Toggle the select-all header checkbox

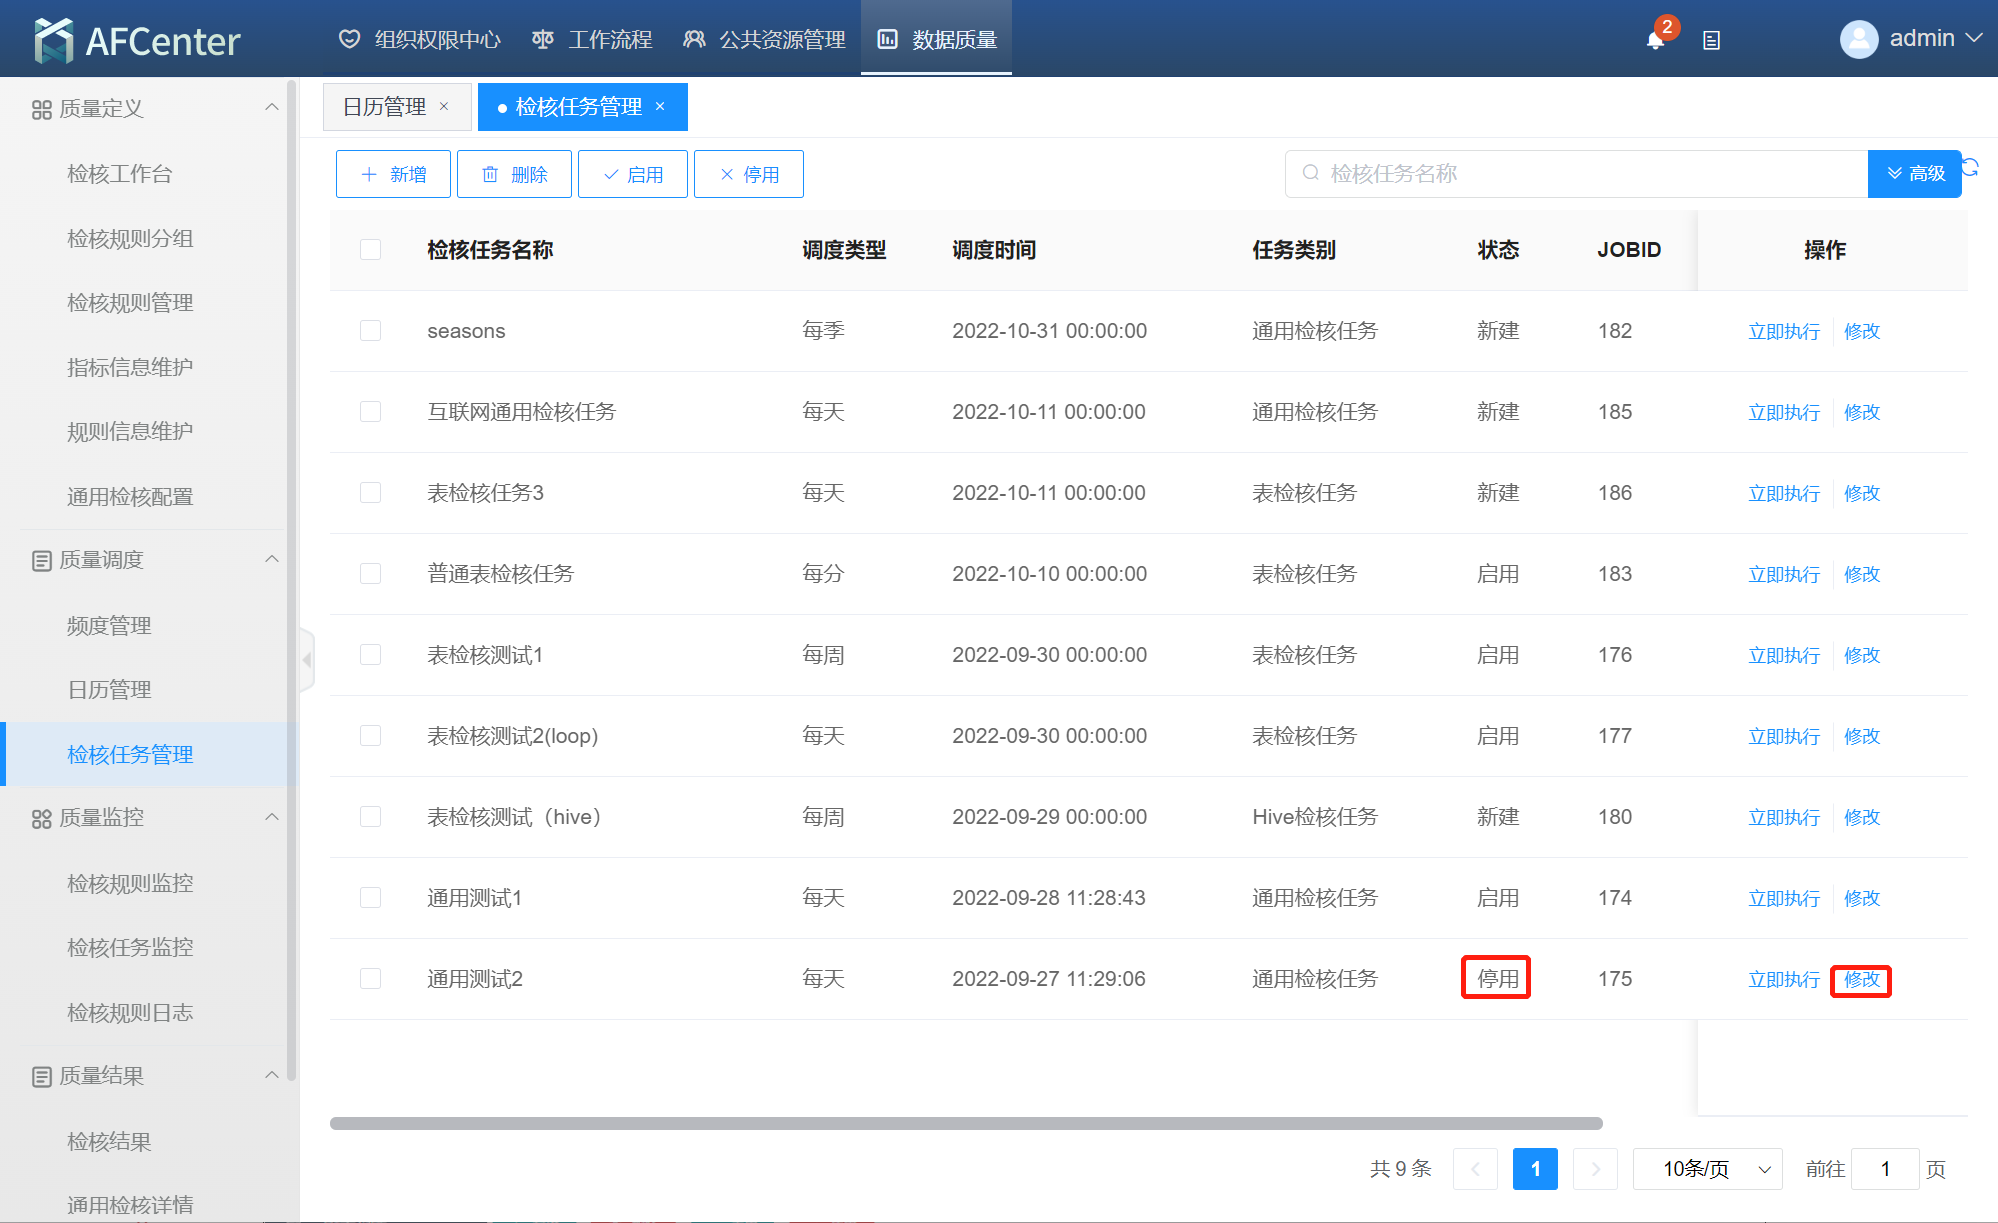[x=370, y=250]
